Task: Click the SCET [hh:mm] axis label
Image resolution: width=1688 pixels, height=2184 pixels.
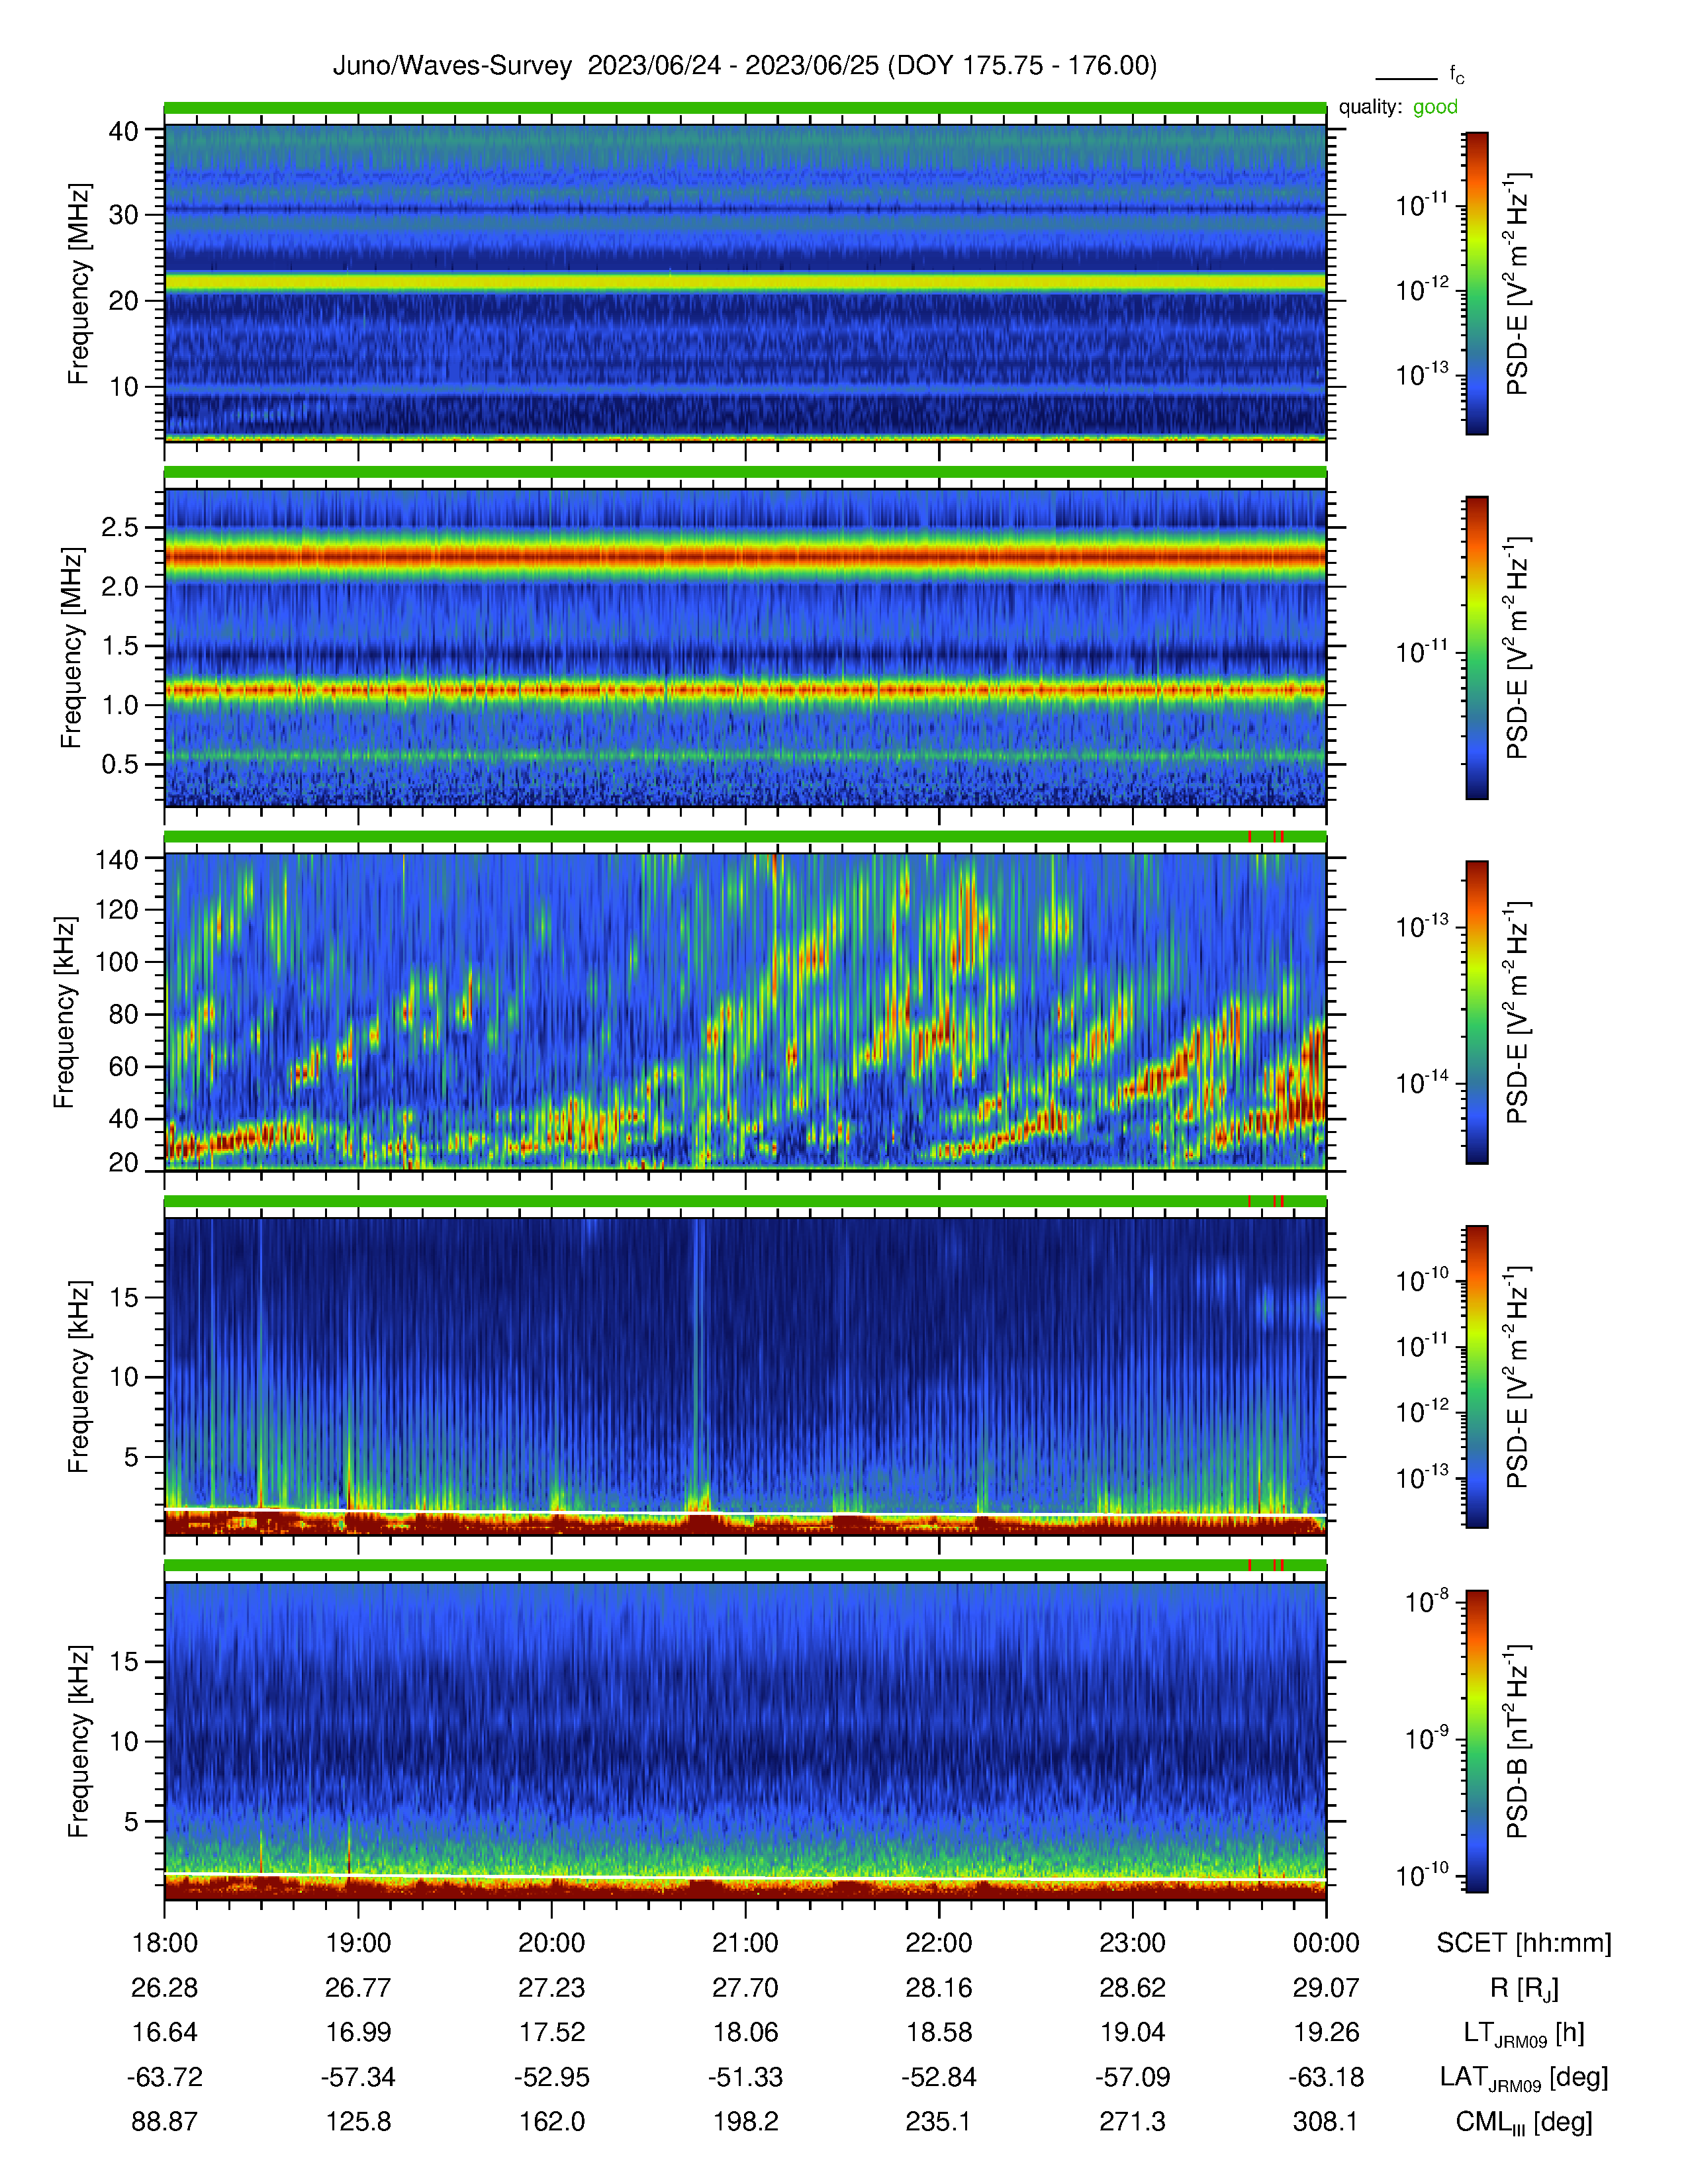Action: coord(1524,1942)
